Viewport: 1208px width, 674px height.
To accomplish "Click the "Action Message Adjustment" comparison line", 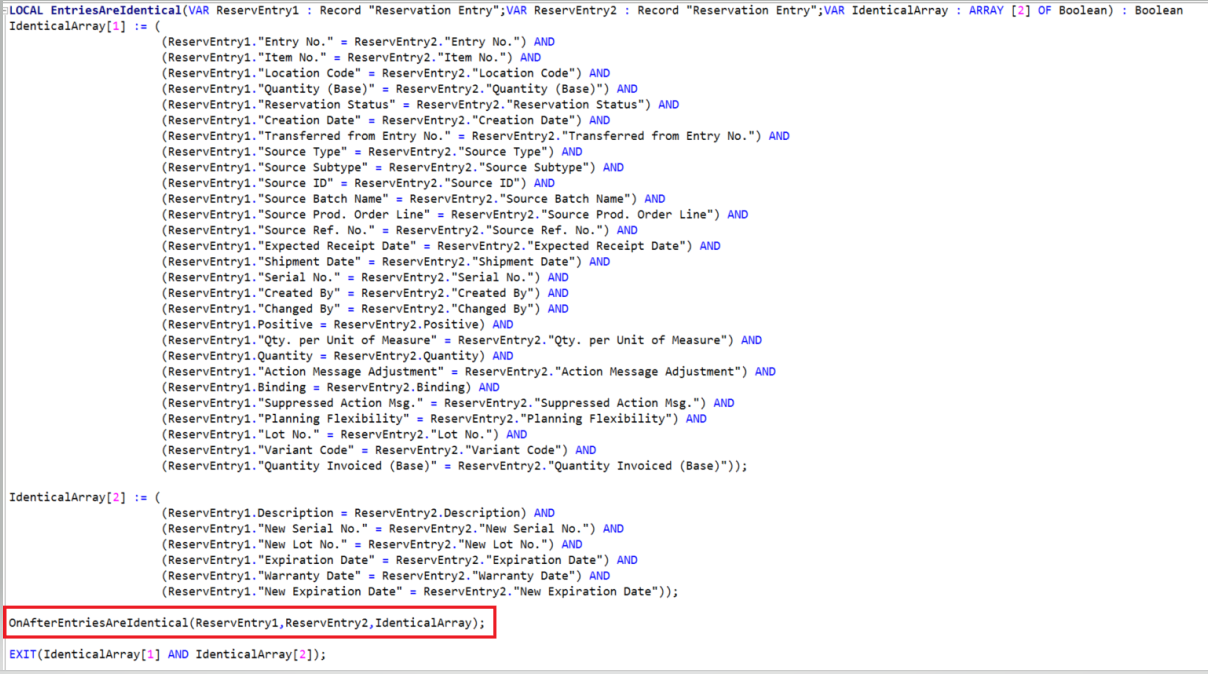I will click(468, 371).
